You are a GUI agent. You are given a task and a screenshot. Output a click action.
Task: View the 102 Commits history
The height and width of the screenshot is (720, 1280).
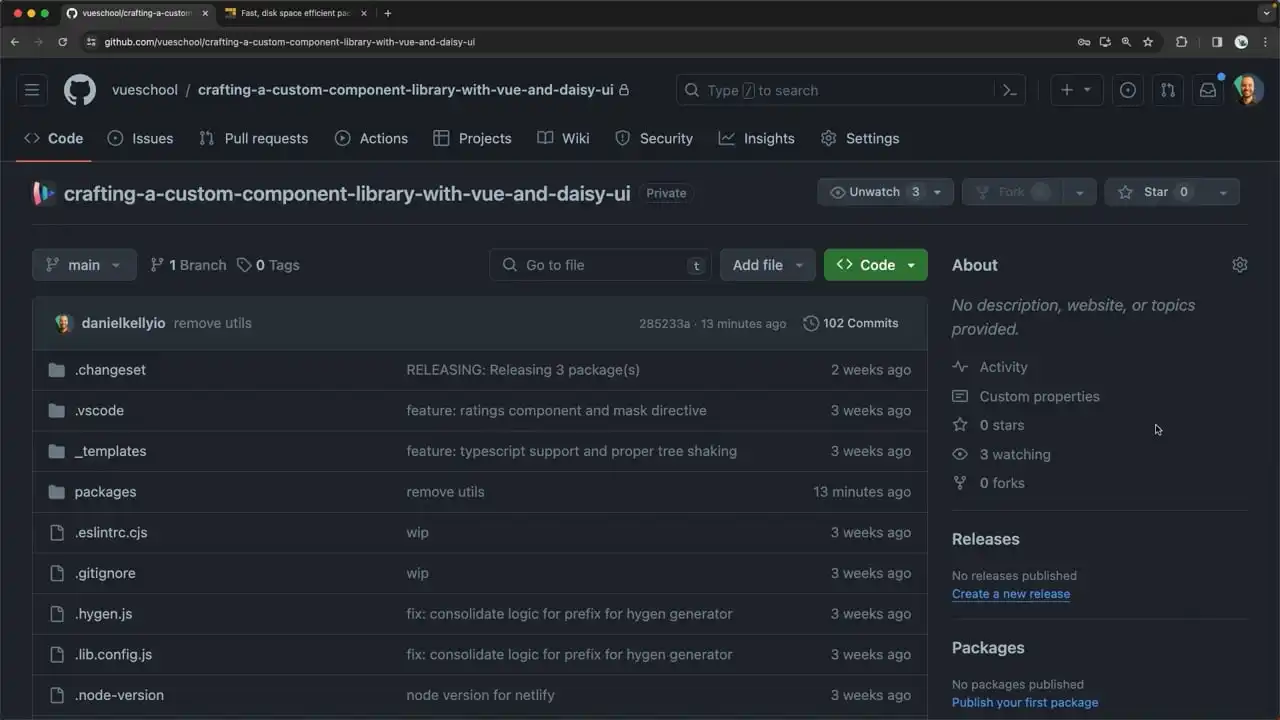851,323
